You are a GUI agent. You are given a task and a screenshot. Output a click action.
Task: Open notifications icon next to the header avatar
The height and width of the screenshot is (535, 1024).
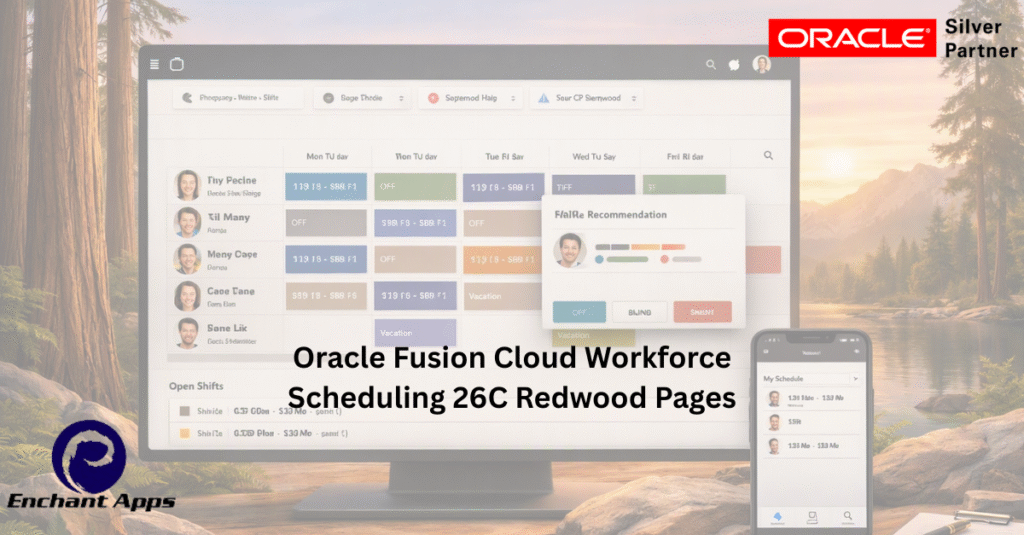pyautogui.click(x=734, y=65)
